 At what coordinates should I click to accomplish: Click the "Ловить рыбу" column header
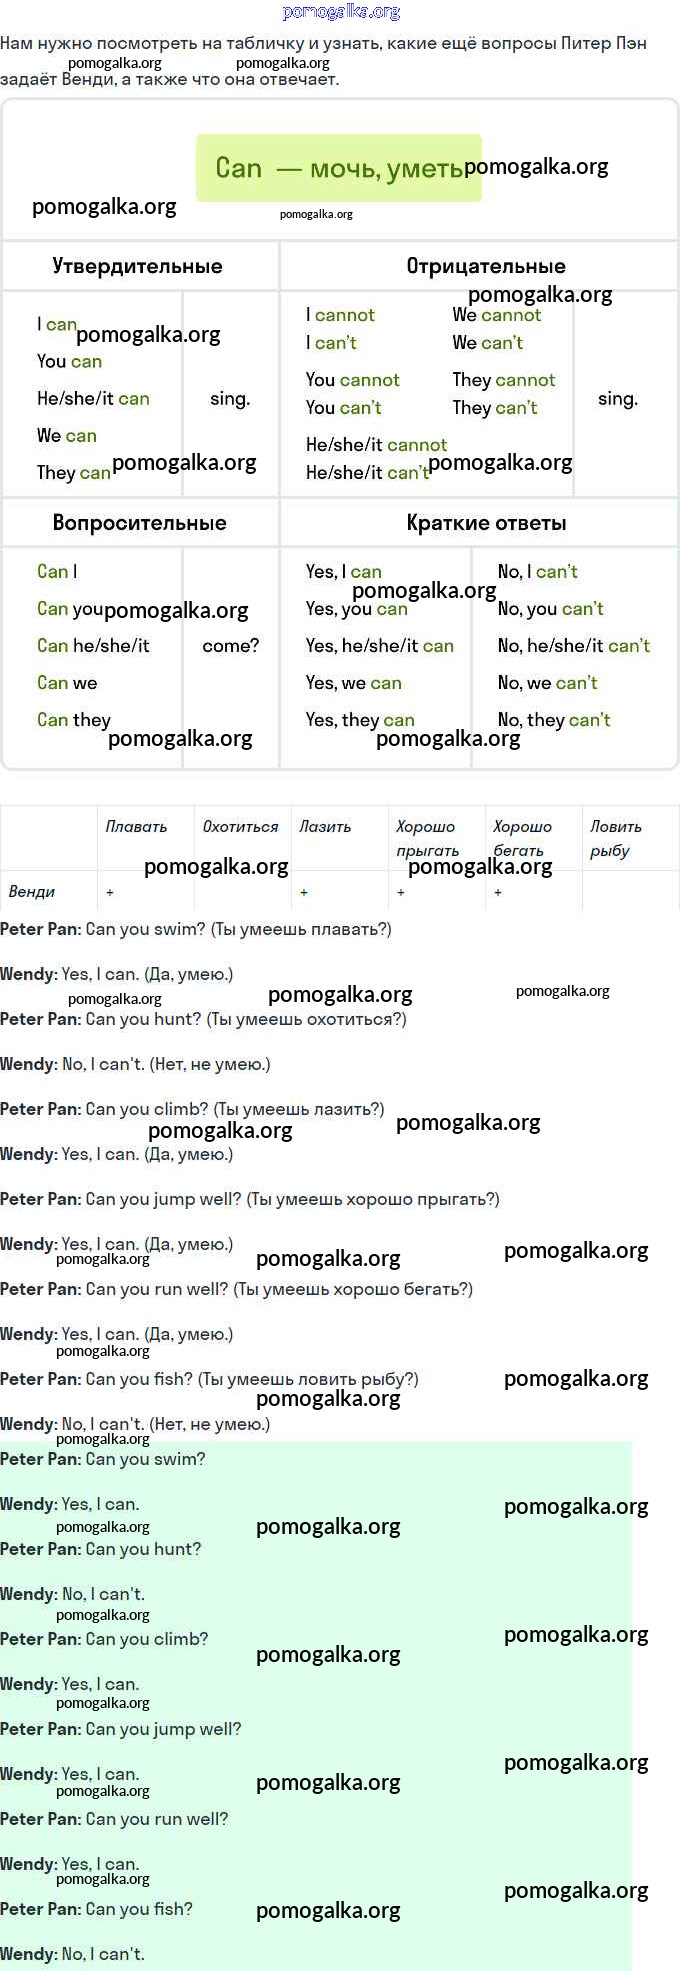click(614, 838)
